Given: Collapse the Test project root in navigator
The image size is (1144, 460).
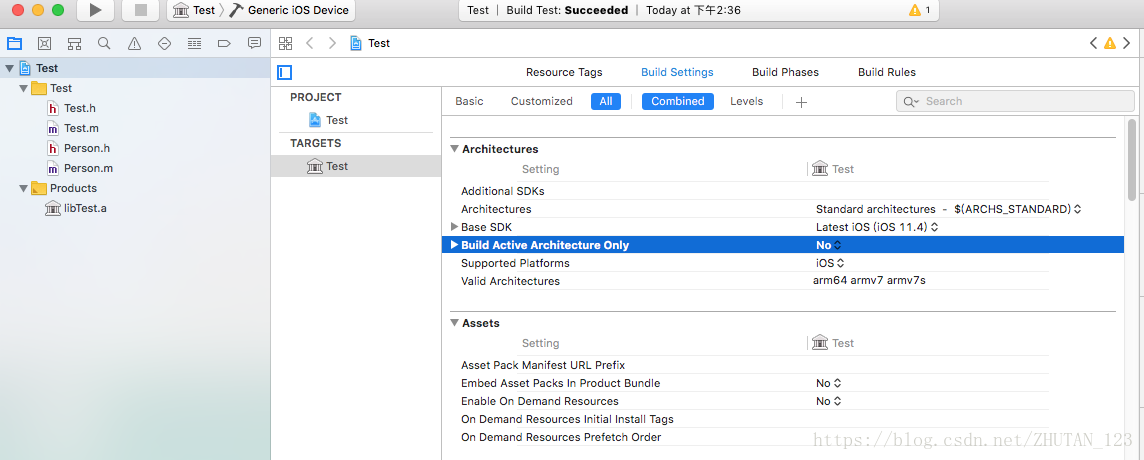Looking at the screenshot, I should point(9,68).
